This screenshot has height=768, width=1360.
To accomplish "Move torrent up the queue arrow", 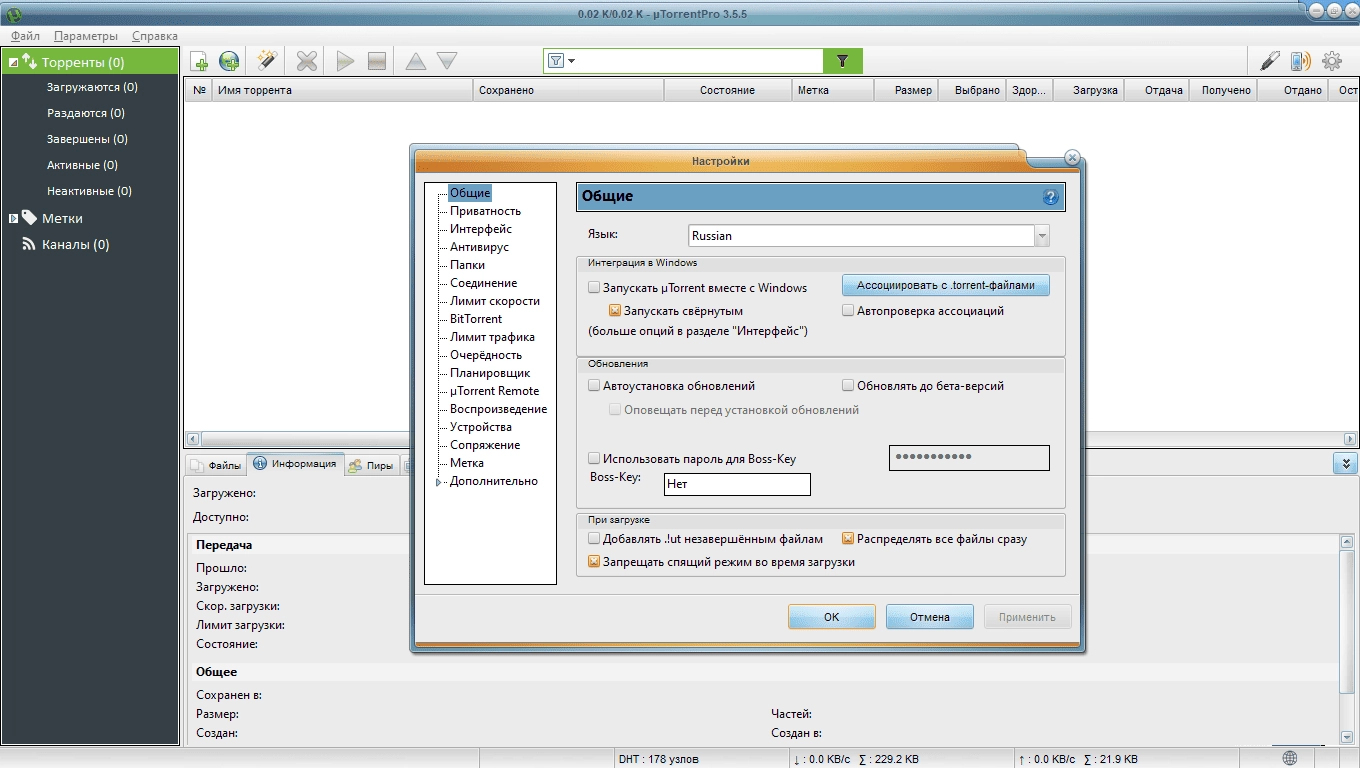I will [416, 61].
